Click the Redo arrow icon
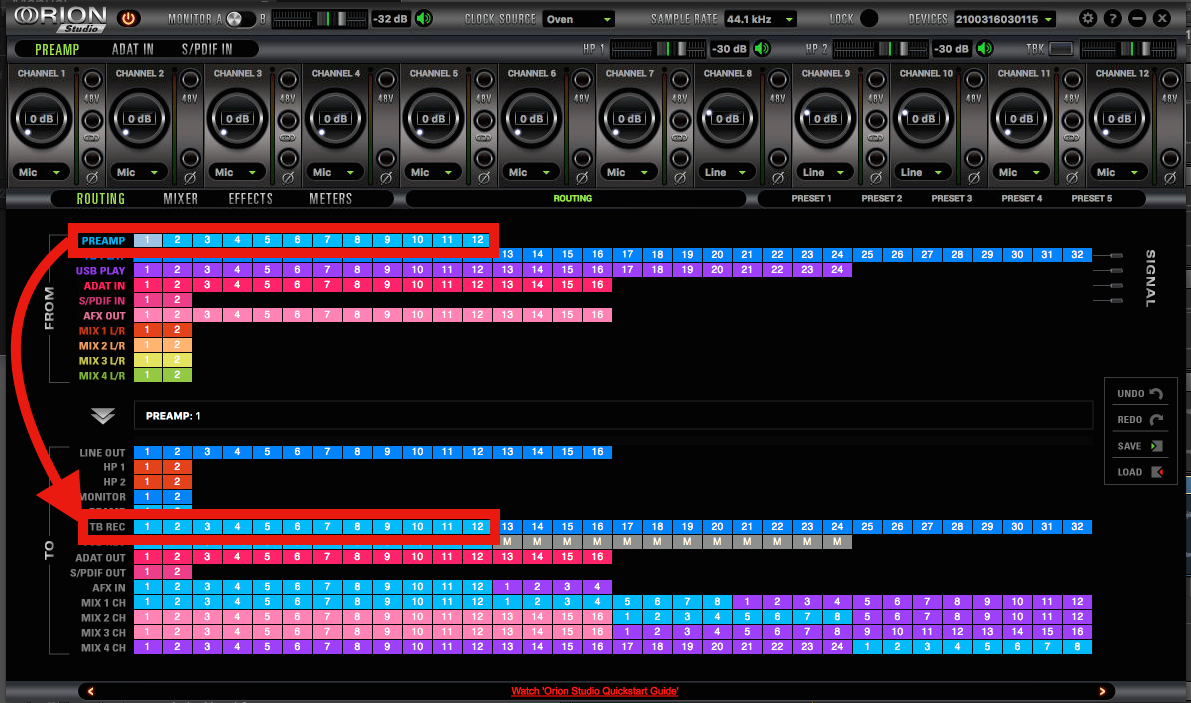Screen dimensions: 1191x703 pyautogui.click(x=1156, y=420)
